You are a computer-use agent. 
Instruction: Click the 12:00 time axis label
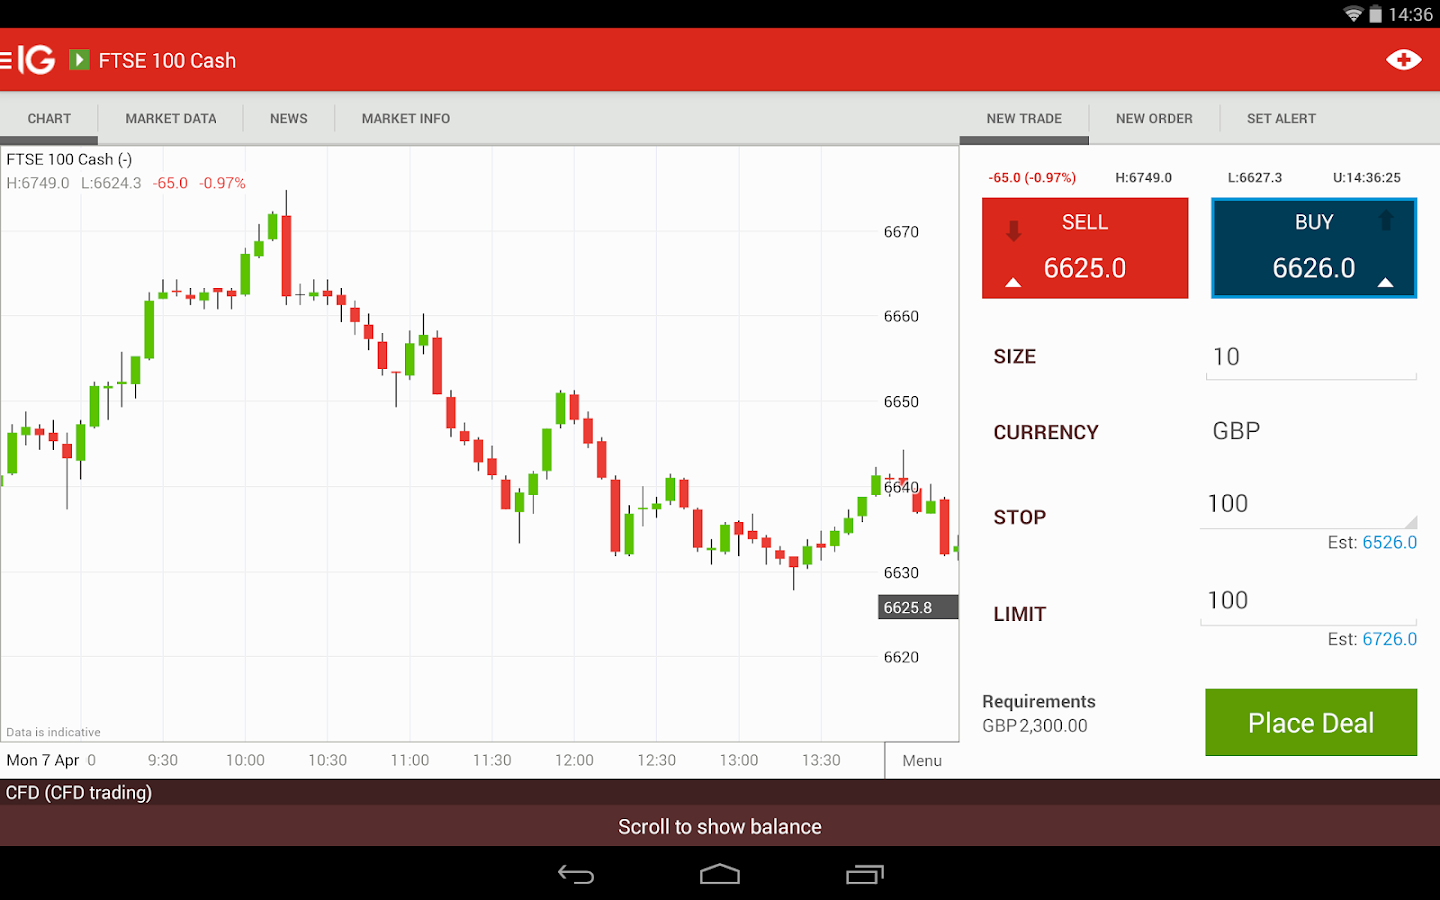pos(574,760)
